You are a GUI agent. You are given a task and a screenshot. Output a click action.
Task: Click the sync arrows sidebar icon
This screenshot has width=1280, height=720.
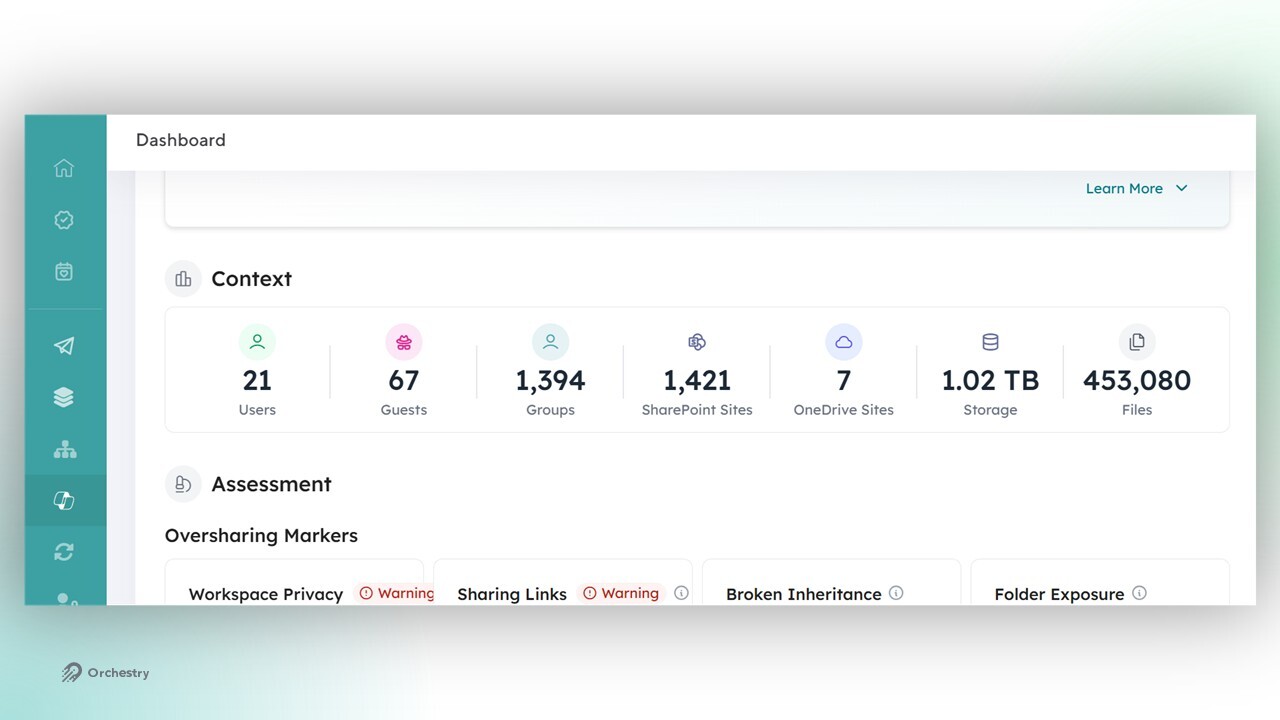pyautogui.click(x=64, y=552)
